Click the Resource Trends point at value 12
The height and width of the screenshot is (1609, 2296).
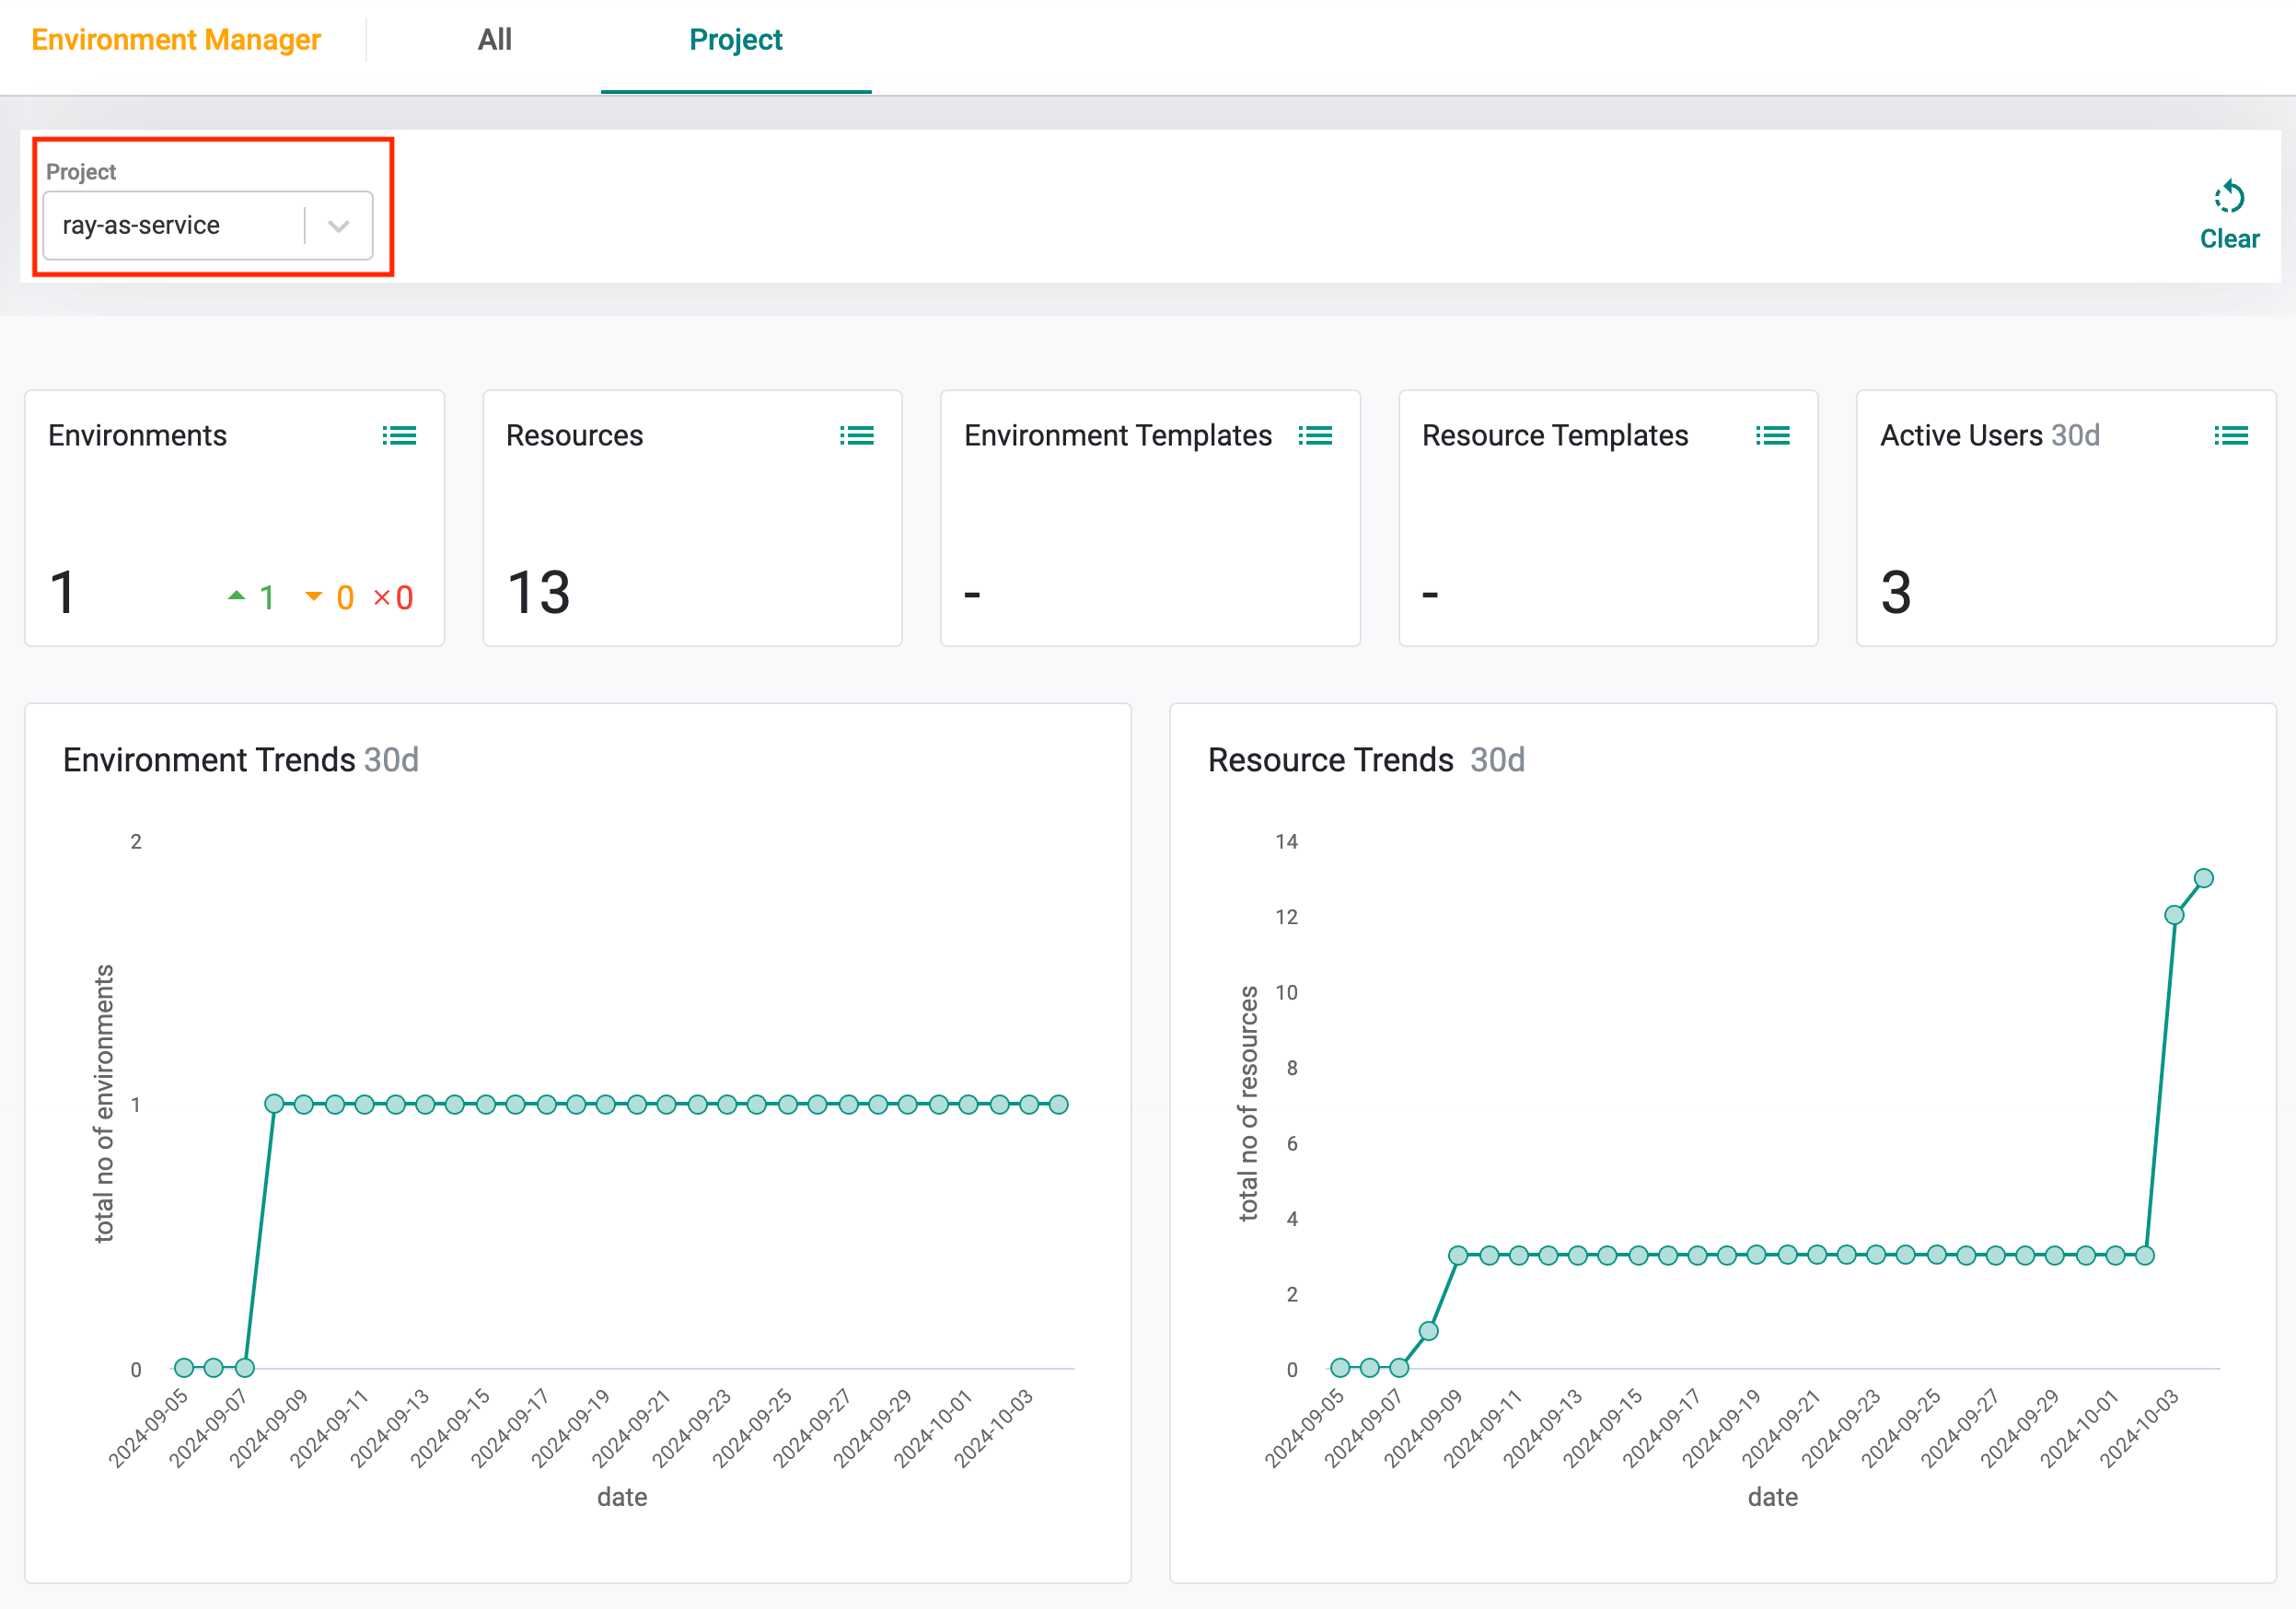pyautogui.click(x=2174, y=915)
